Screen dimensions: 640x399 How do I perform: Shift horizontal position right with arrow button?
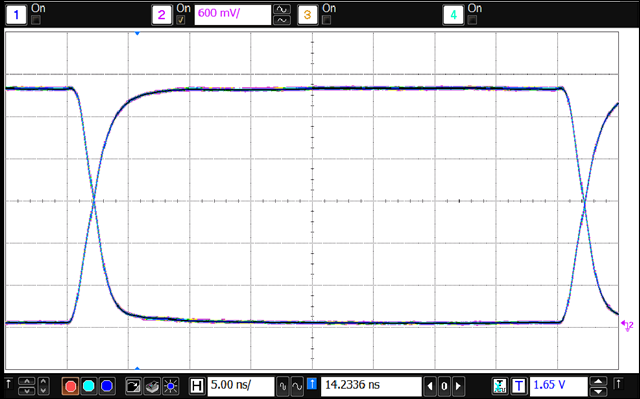(x=458, y=386)
